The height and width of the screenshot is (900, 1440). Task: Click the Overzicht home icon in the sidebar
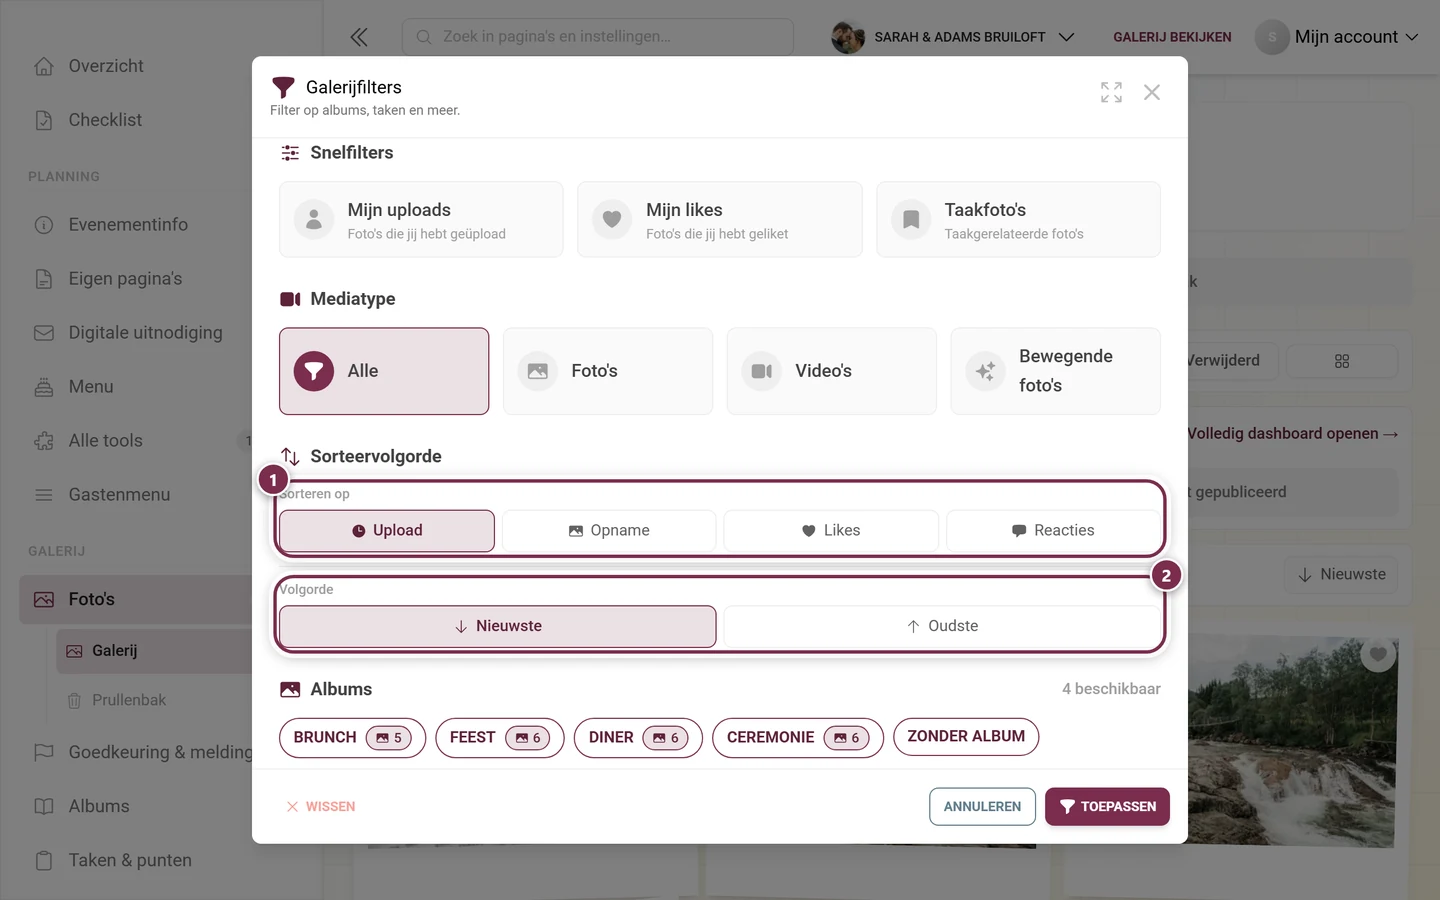tap(44, 66)
